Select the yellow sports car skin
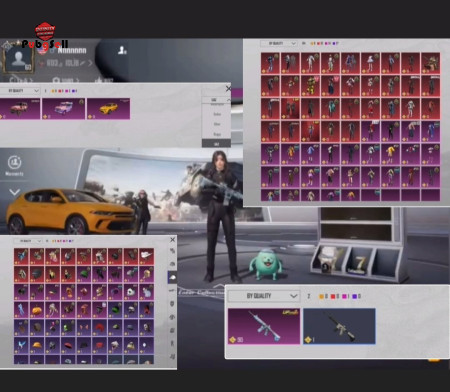The height and width of the screenshot is (392, 450). tap(108, 108)
